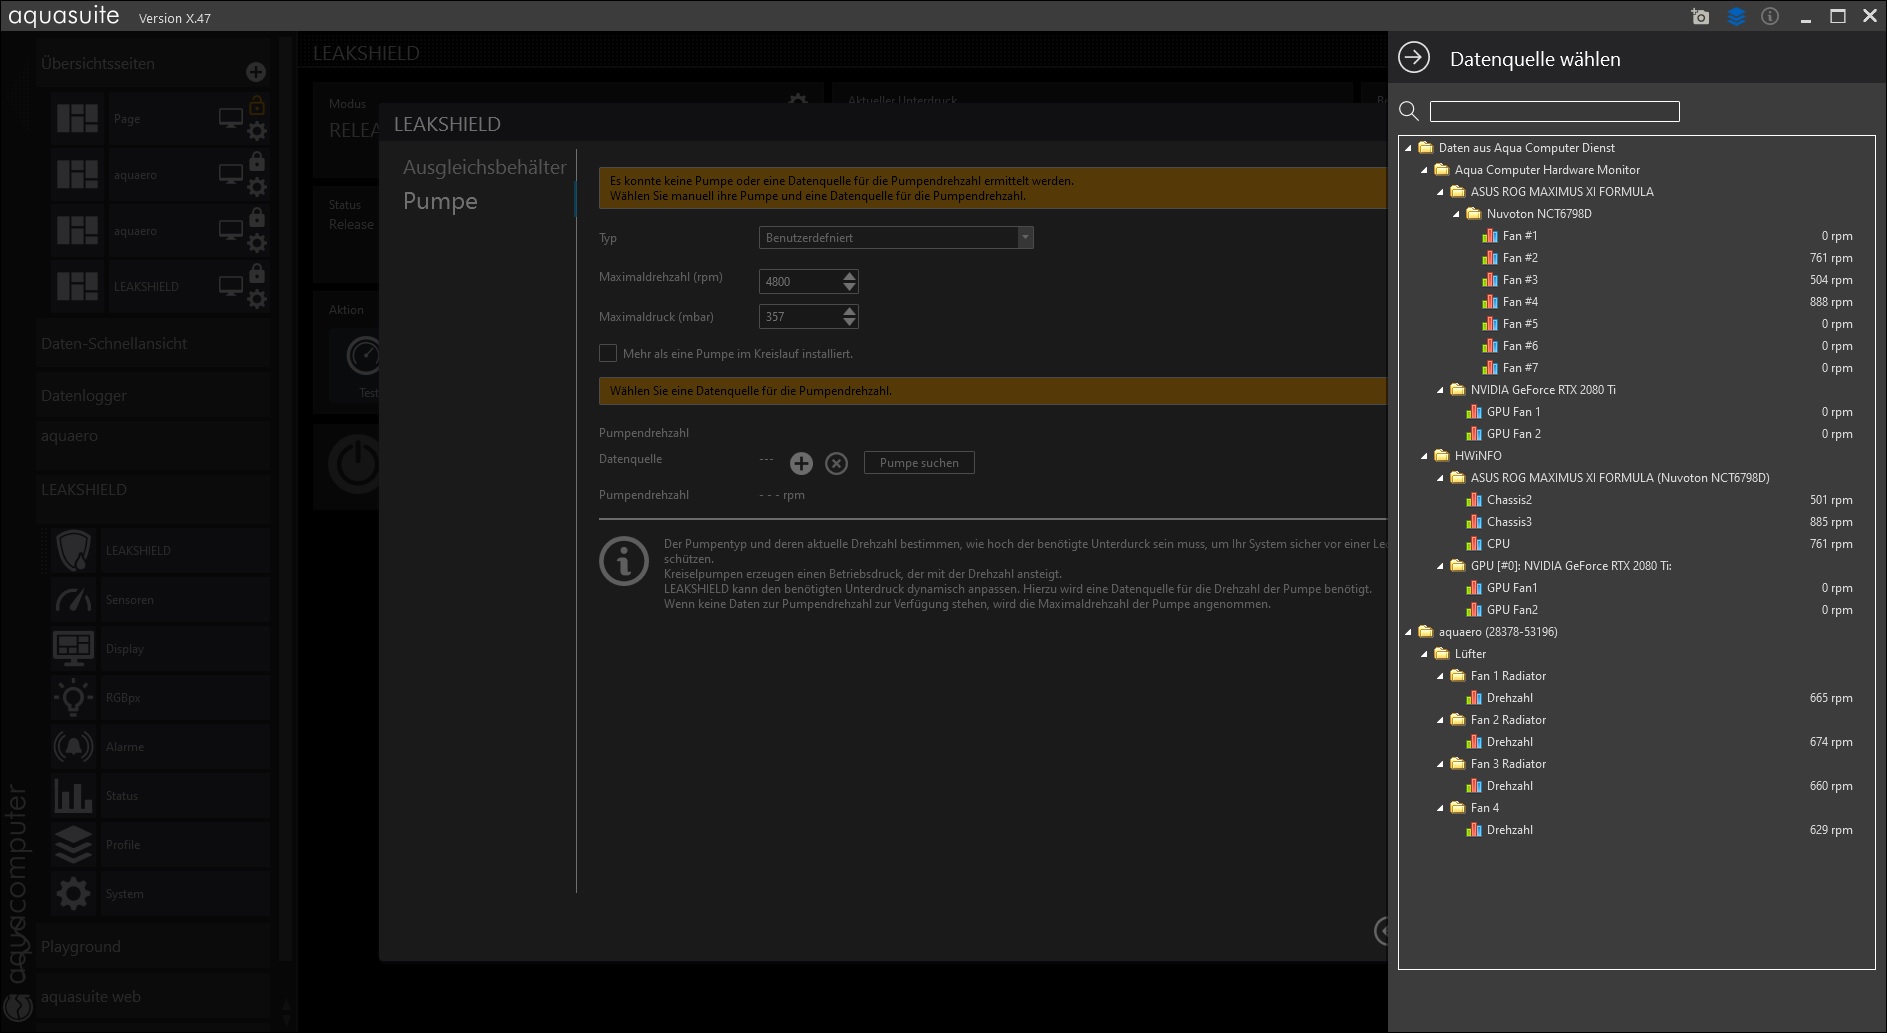Click the screenshot camera icon in title bar

click(x=1700, y=17)
